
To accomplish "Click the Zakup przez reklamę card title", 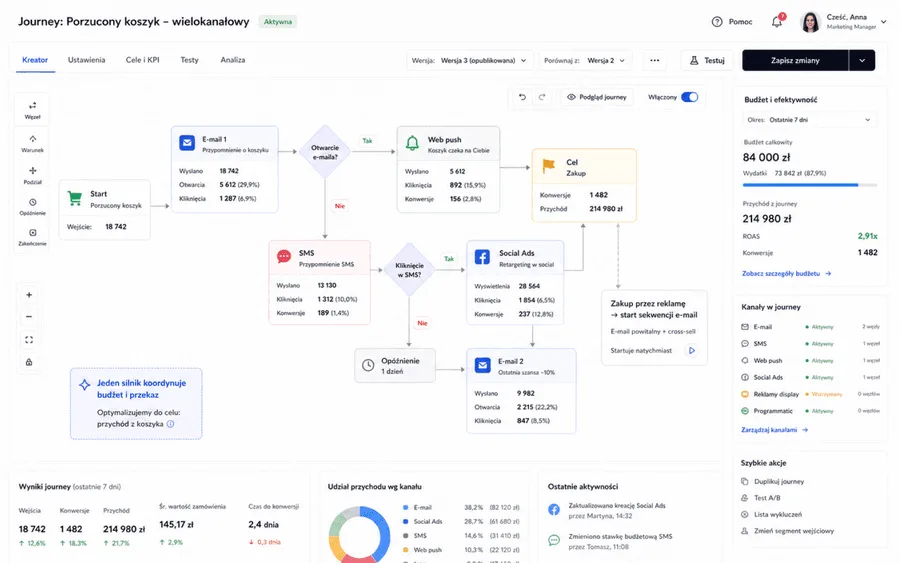I will click(654, 309).
